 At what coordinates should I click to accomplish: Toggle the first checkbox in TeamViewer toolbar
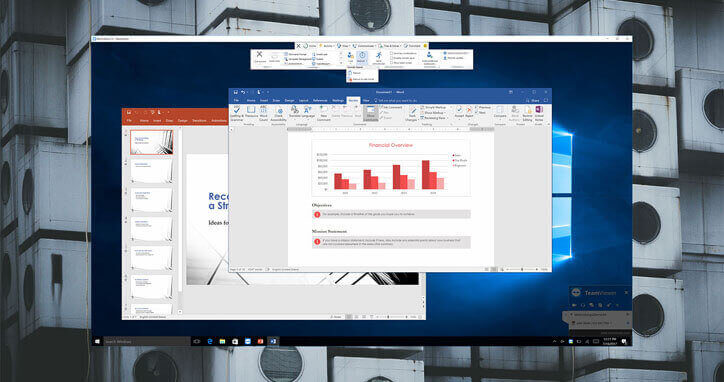click(392, 54)
